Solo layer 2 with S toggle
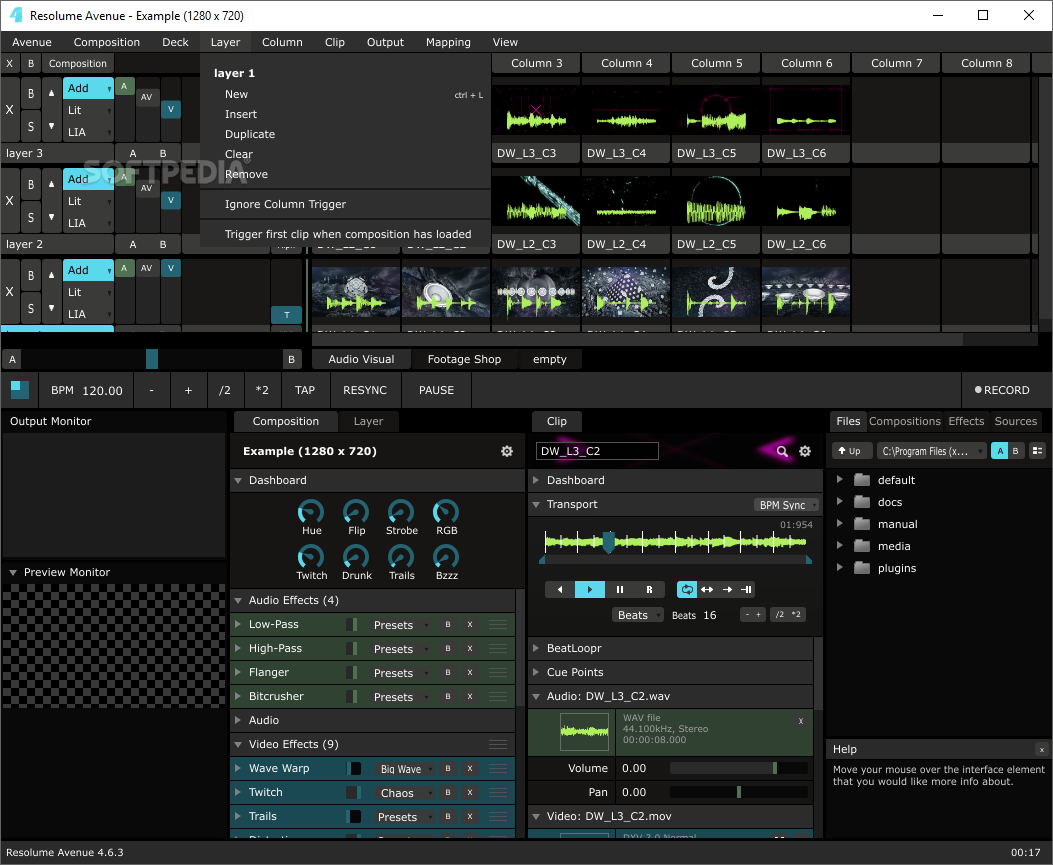The width and height of the screenshot is (1053, 865). tap(31, 217)
